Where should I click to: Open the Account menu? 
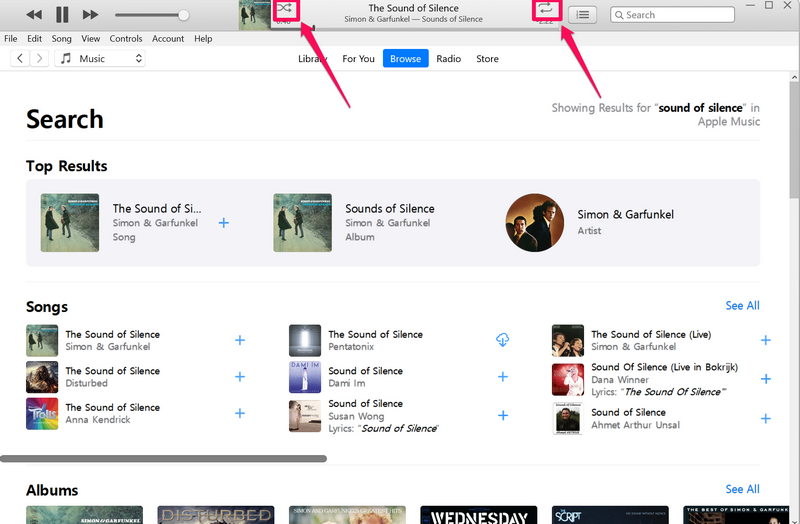tap(168, 39)
